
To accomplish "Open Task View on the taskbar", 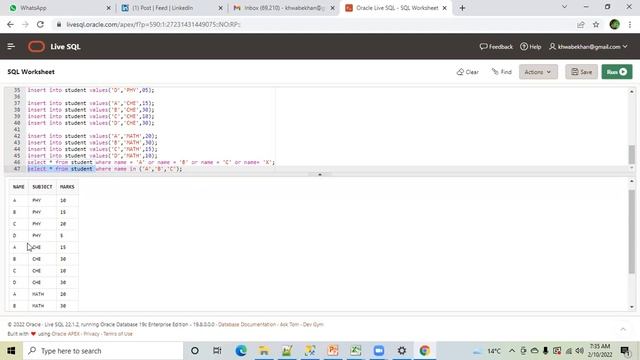I will pyautogui.click(x=217, y=351).
